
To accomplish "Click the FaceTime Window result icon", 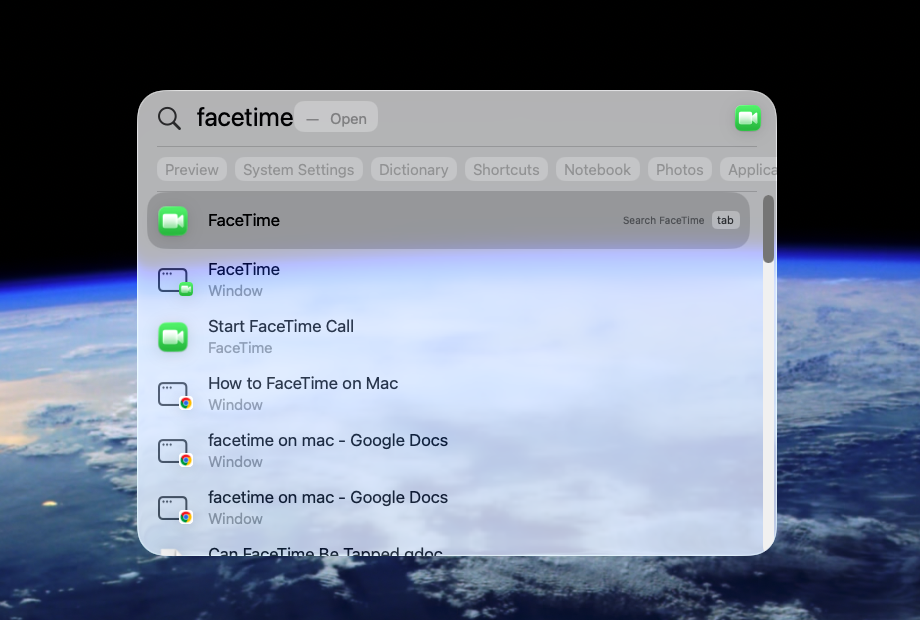I will click(x=175, y=281).
